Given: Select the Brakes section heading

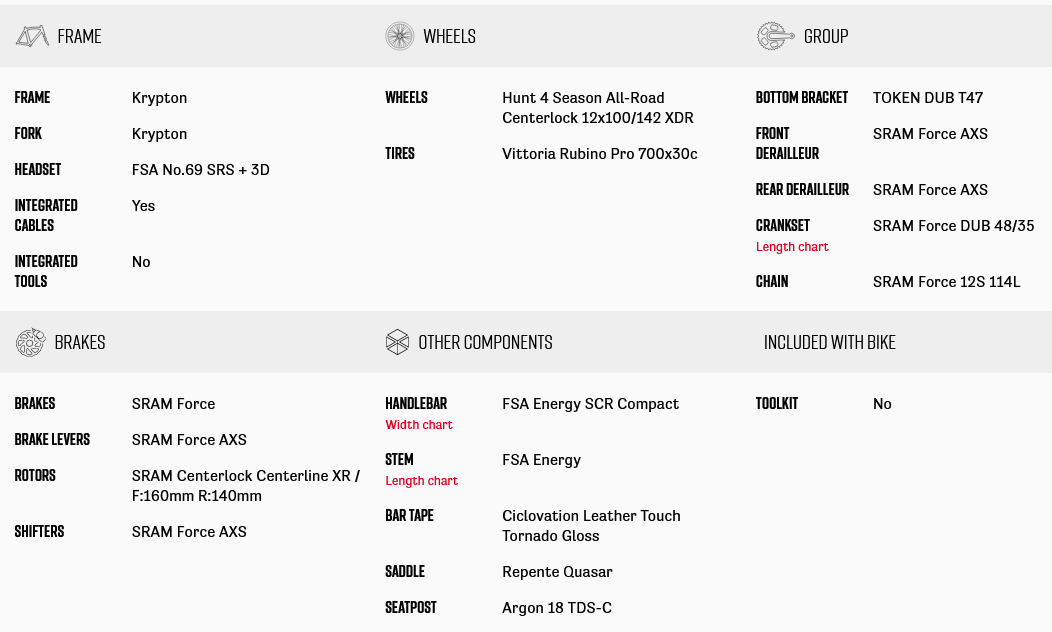Looking at the screenshot, I should [80, 342].
